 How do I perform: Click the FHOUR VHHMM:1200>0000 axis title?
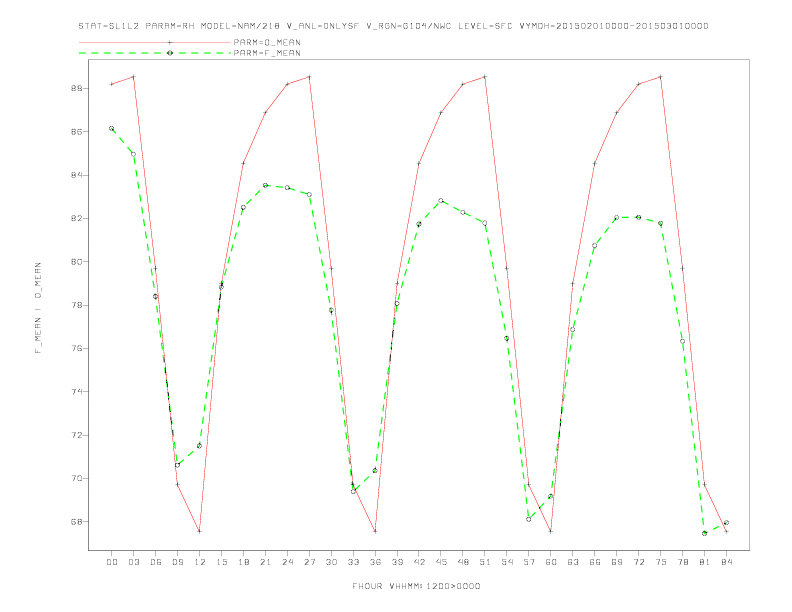(416, 586)
